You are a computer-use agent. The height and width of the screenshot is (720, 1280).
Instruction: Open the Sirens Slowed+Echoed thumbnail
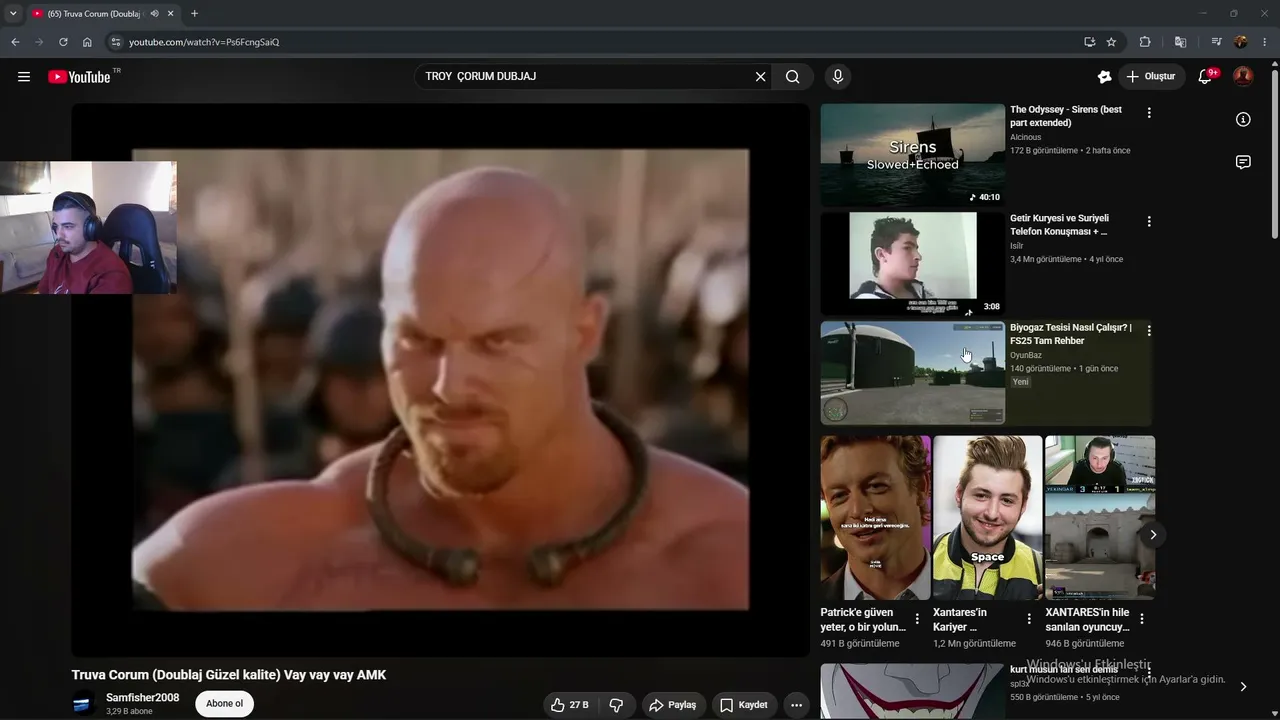913,155
